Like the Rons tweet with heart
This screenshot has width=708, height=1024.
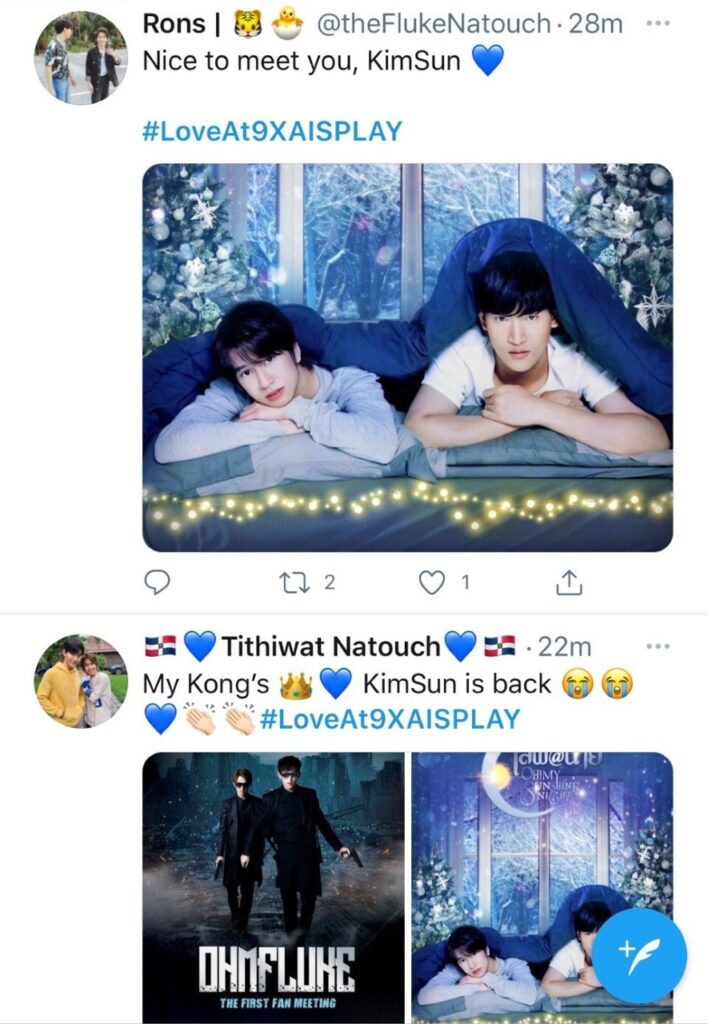[431, 582]
